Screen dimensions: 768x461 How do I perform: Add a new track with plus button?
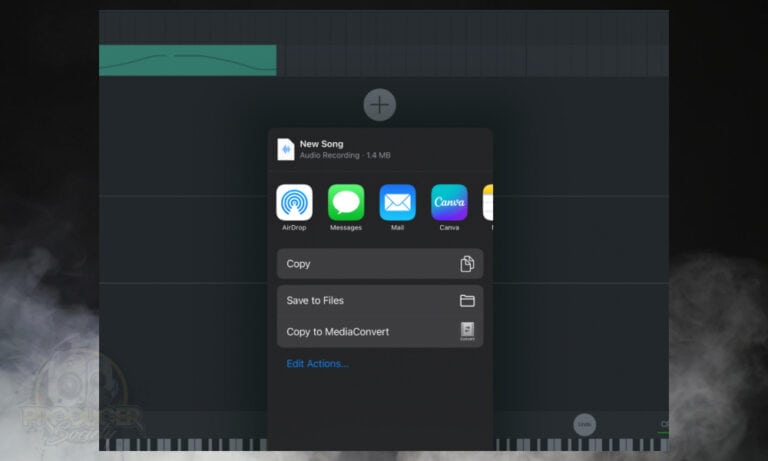pos(380,105)
